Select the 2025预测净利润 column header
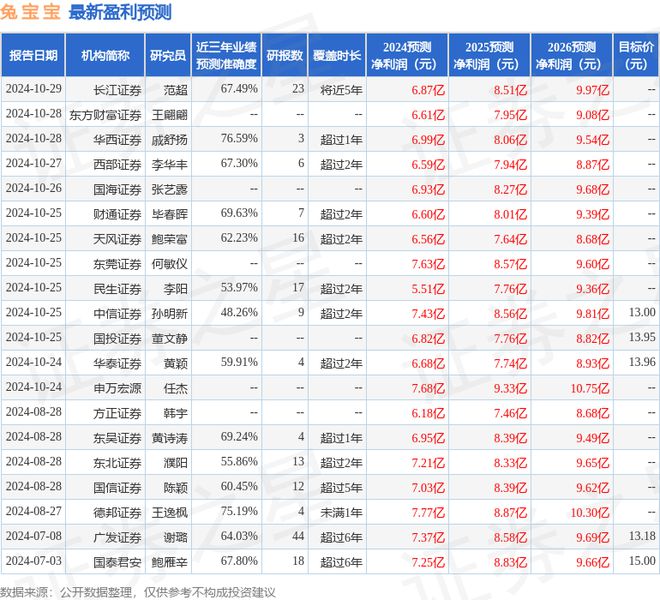 [x=489, y=55]
